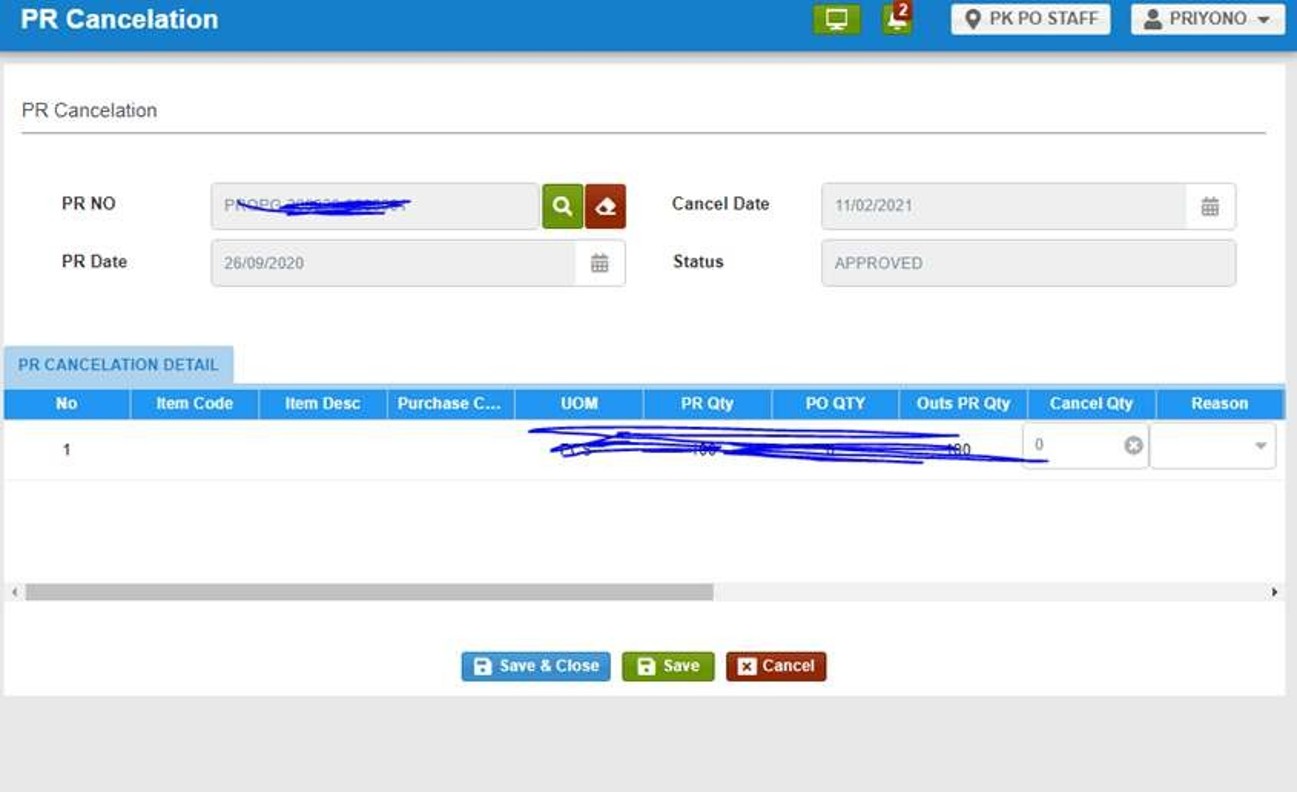Click the PK PO STAFF location button

[1031, 19]
